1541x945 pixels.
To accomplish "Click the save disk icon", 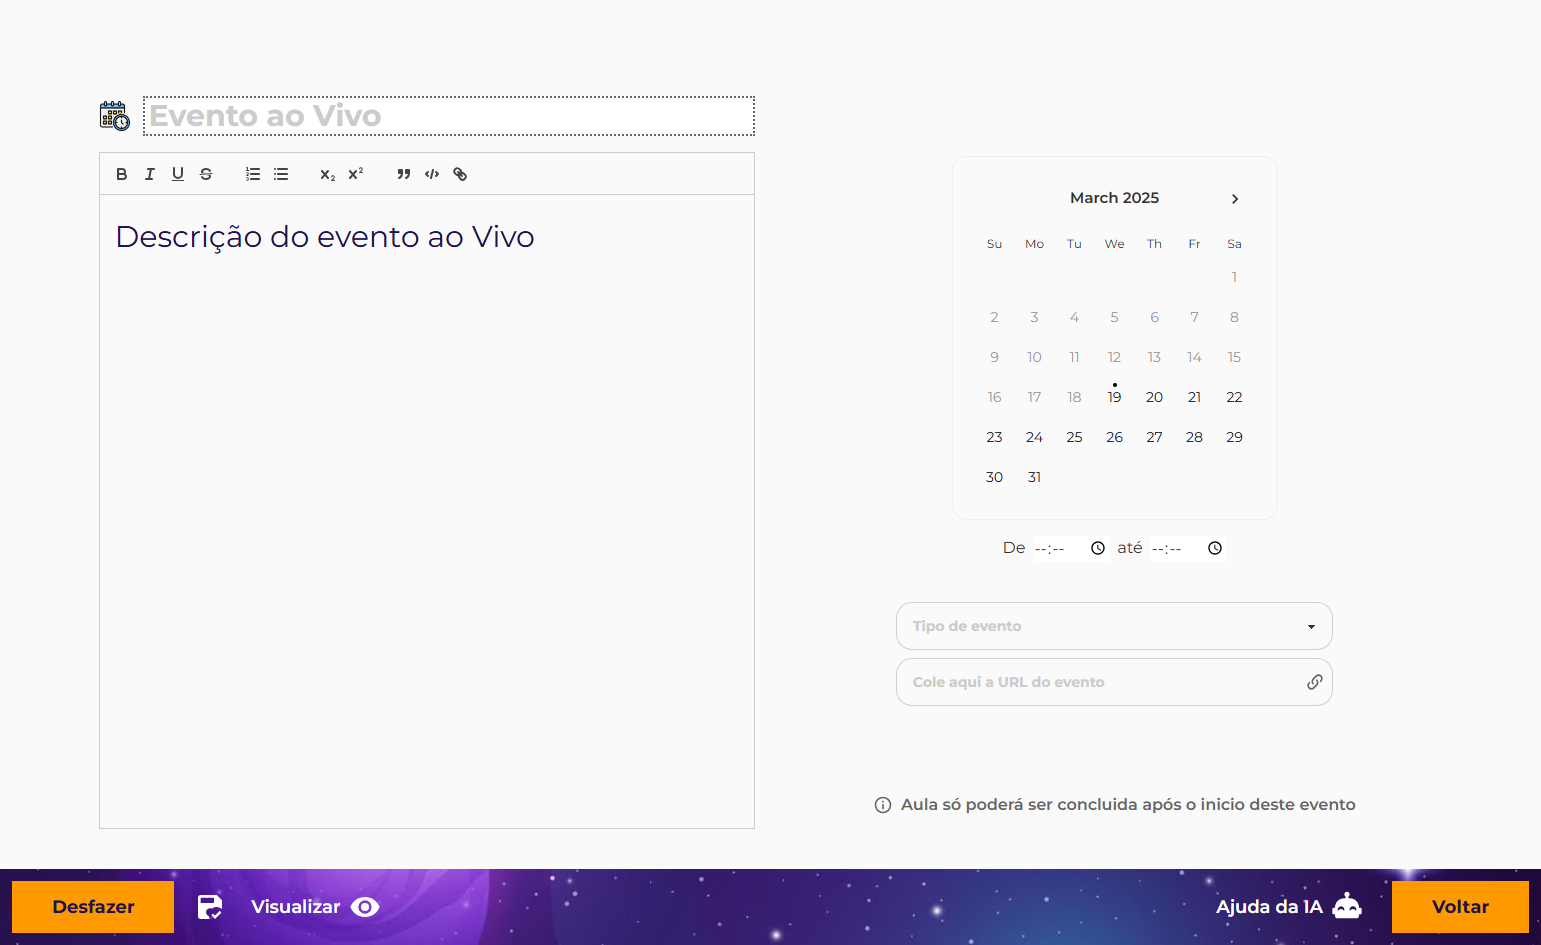I will tap(210, 907).
